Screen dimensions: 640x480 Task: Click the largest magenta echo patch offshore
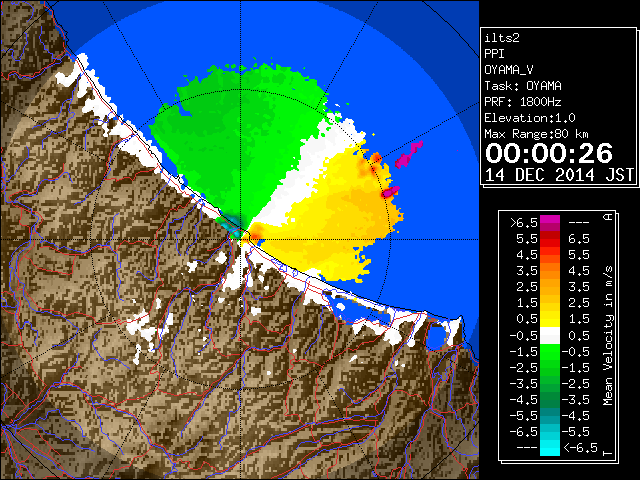(x=408, y=155)
